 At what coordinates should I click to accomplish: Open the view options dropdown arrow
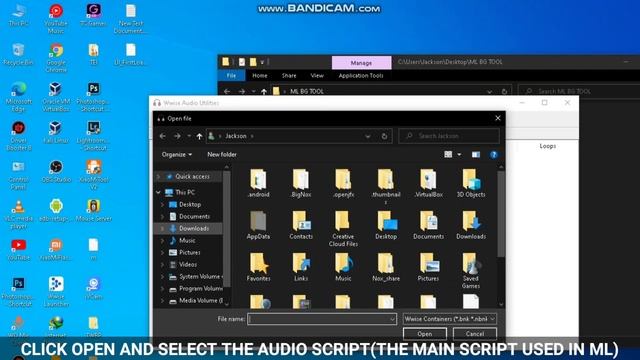tap(459, 155)
